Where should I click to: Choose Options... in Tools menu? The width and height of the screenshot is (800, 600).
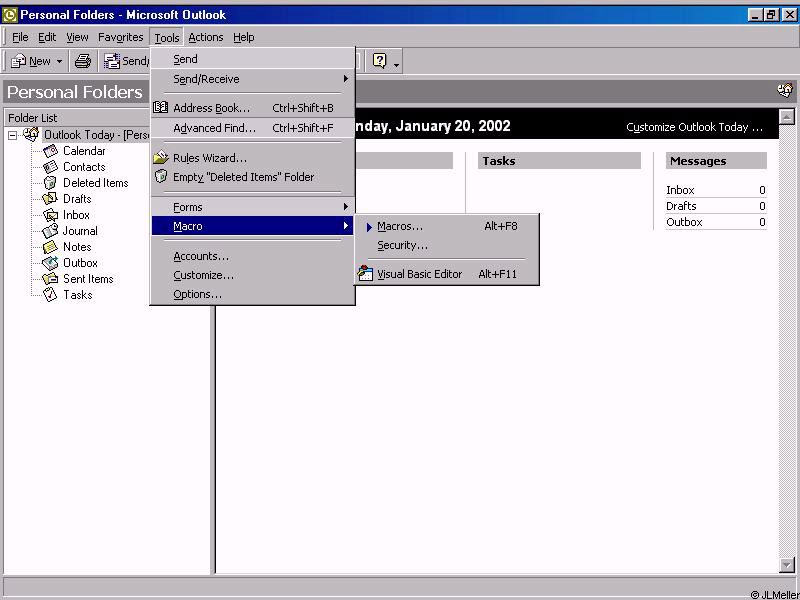253,294
